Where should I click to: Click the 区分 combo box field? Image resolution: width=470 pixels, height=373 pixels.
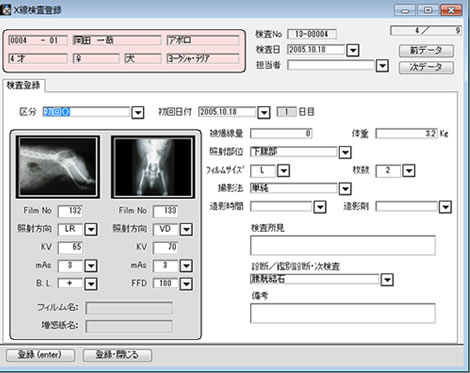(86, 112)
